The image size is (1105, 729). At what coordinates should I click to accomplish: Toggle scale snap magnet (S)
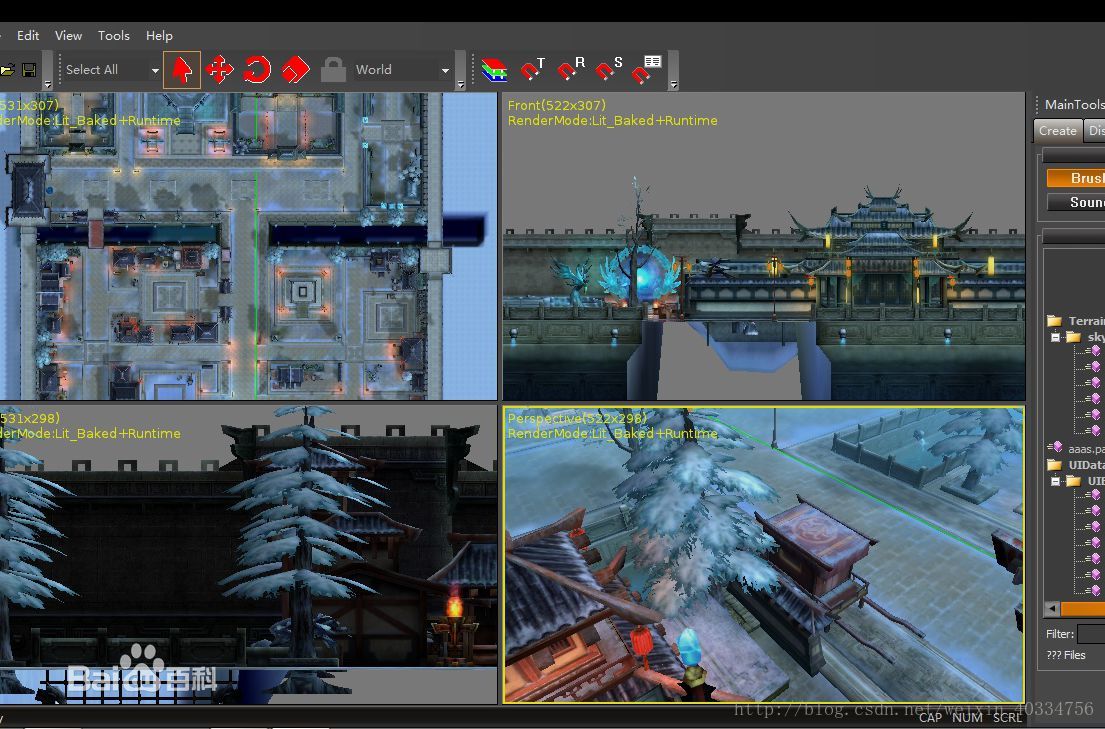click(x=608, y=70)
